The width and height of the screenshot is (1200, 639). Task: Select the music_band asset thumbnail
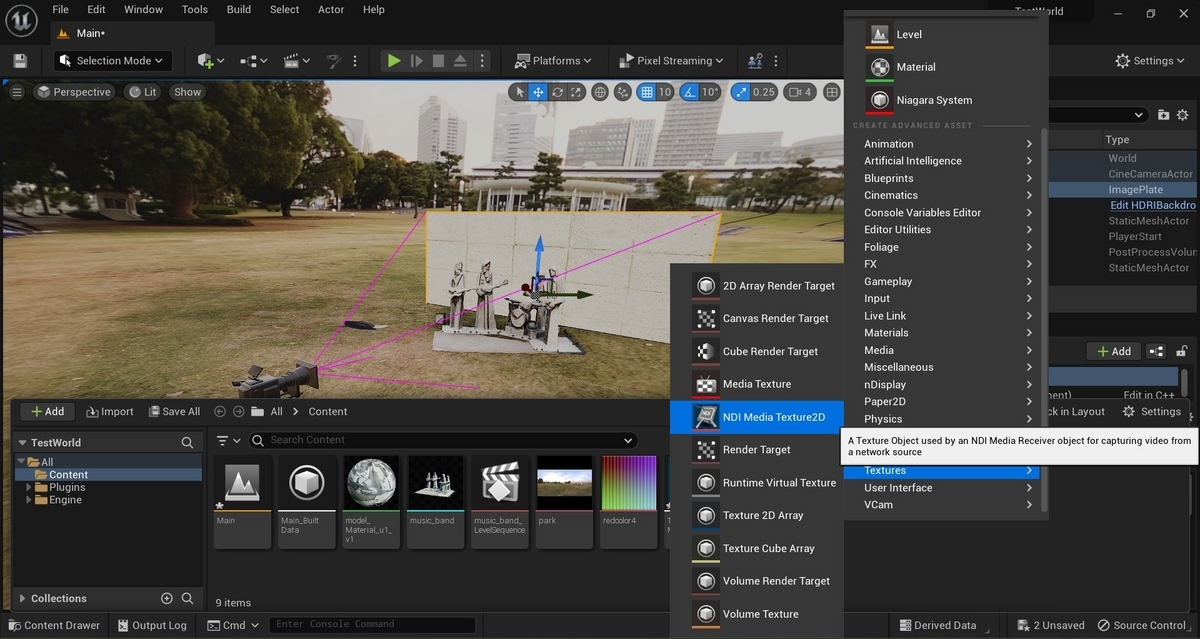tap(436, 501)
